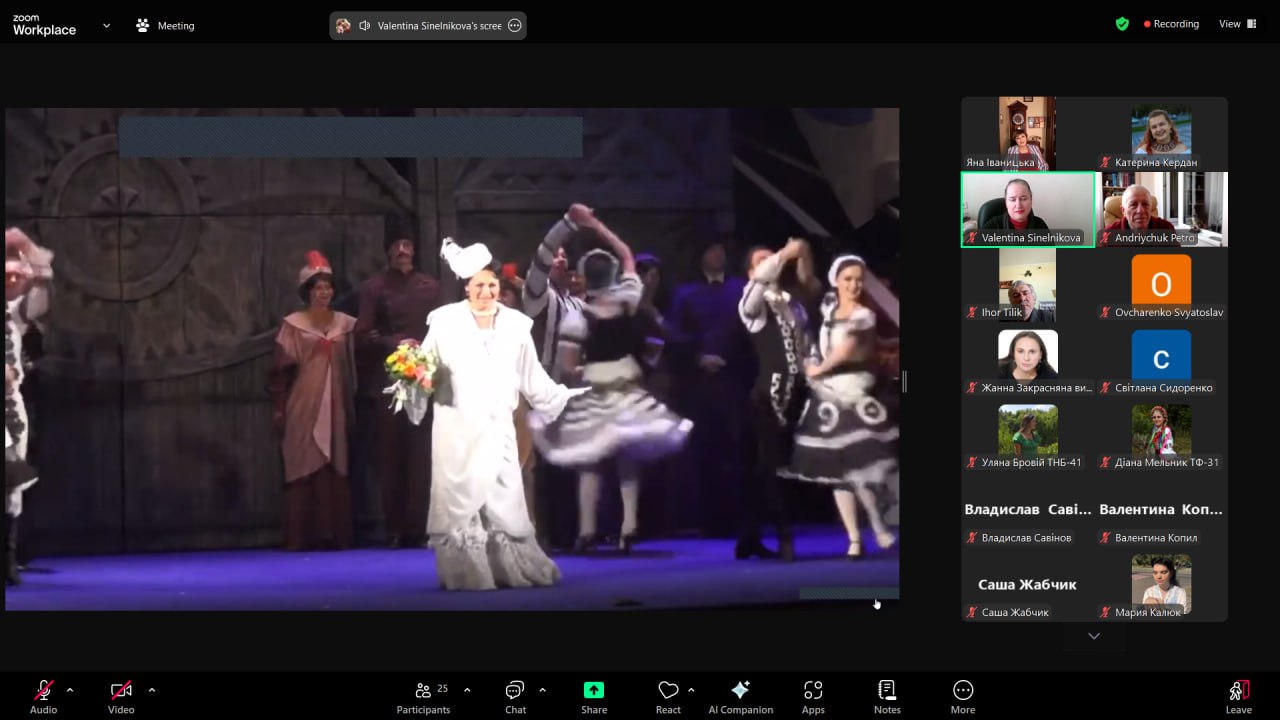Image resolution: width=1280 pixels, height=720 pixels.
Task: Click the green encryption shield icon
Action: coord(1122,24)
